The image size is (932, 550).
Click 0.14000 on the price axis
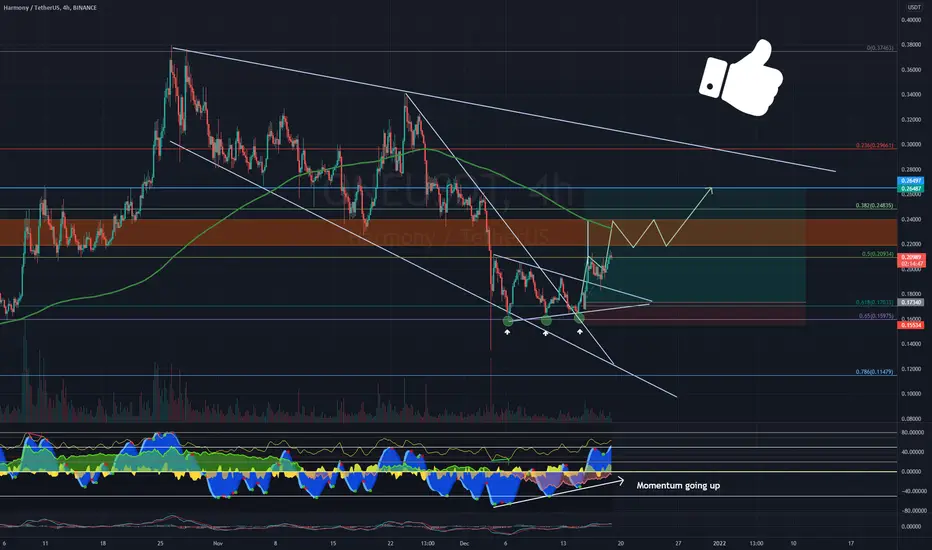coord(911,344)
